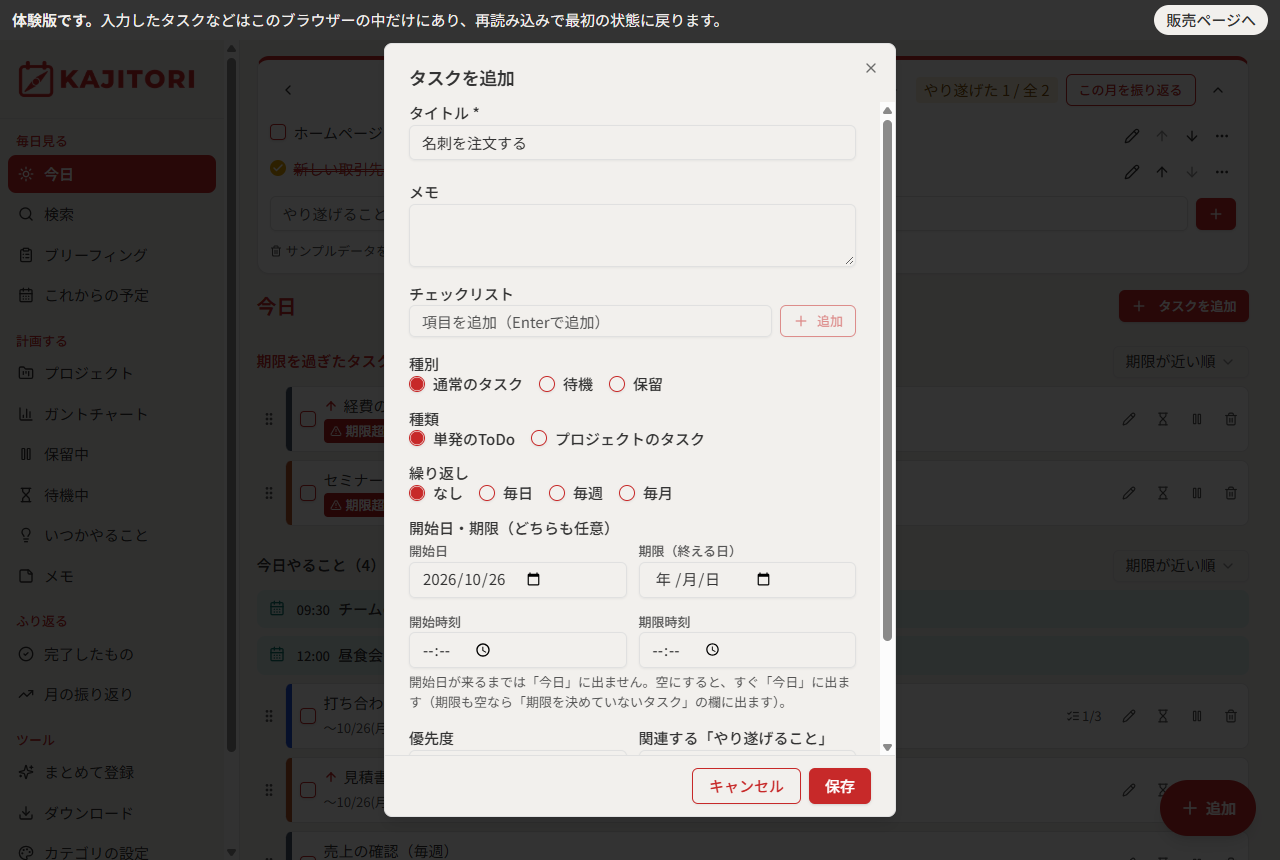This screenshot has height=860, width=1280.
Task: Open ガントチャート in the sidebar
Action: click(x=112, y=414)
